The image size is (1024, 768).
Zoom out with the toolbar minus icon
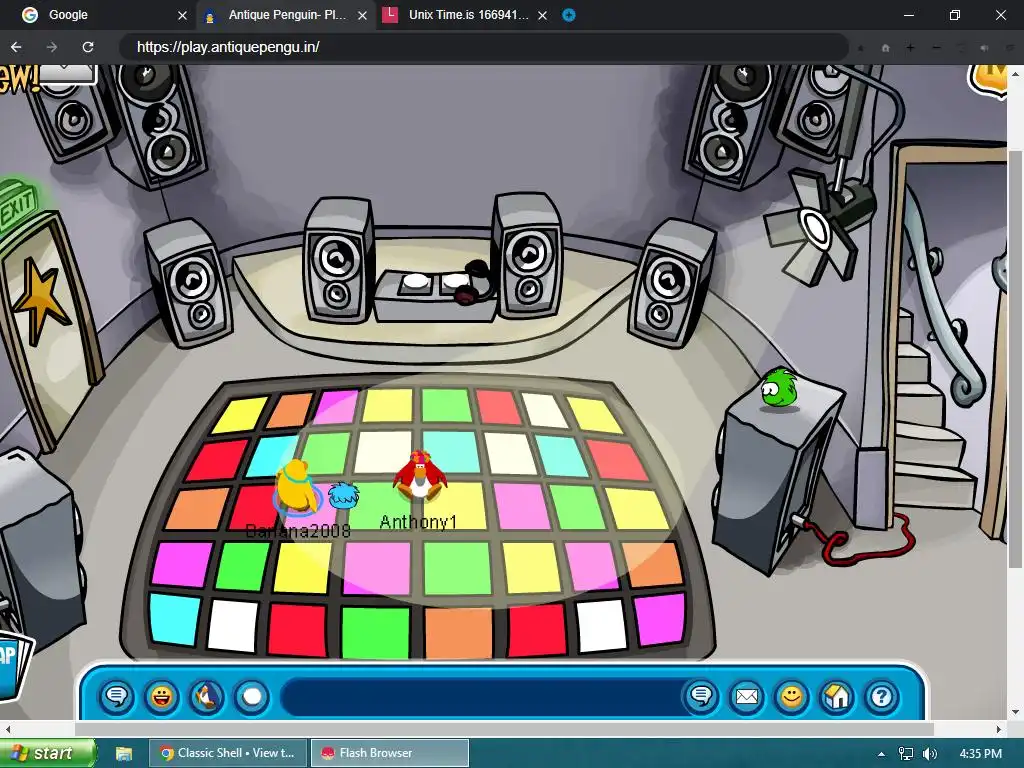click(x=936, y=48)
